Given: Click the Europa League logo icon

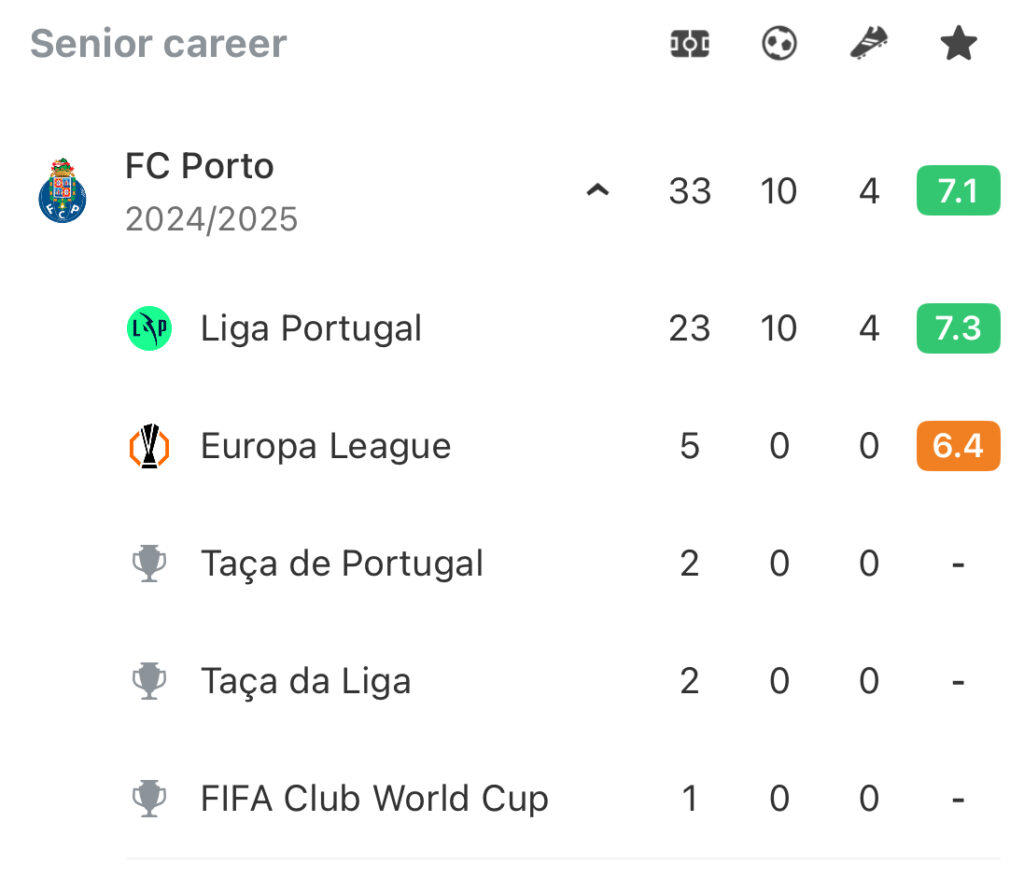Looking at the screenshot, I should tap(150, 446).
